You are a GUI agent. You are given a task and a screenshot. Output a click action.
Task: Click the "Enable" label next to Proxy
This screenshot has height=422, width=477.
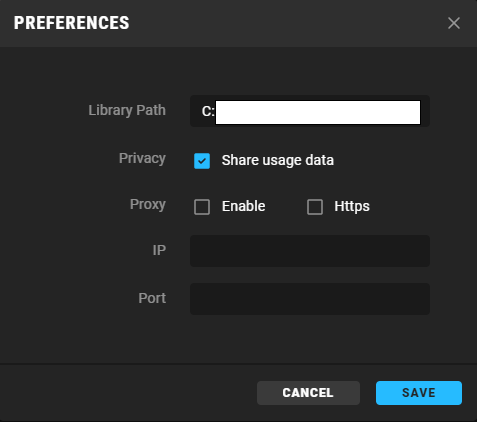(244, 206)
